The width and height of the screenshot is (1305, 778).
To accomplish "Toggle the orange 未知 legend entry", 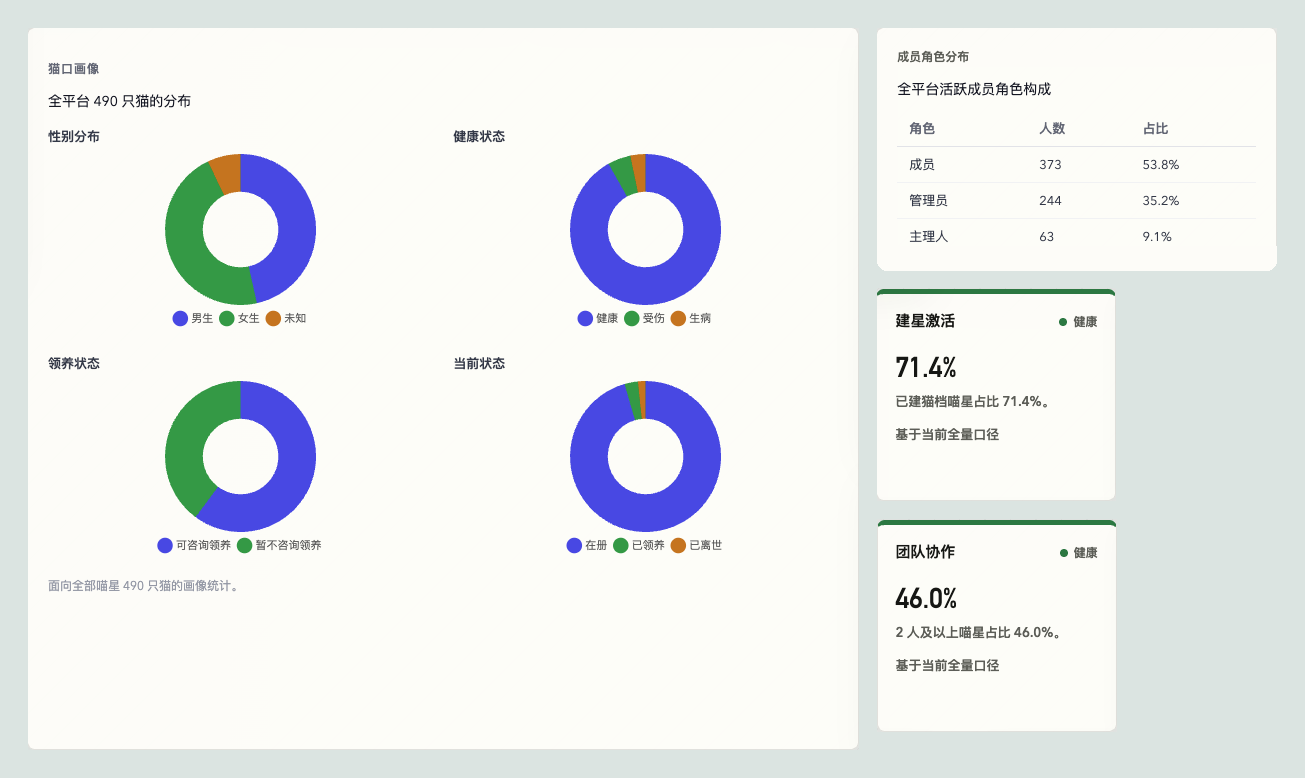I will 286,318.
